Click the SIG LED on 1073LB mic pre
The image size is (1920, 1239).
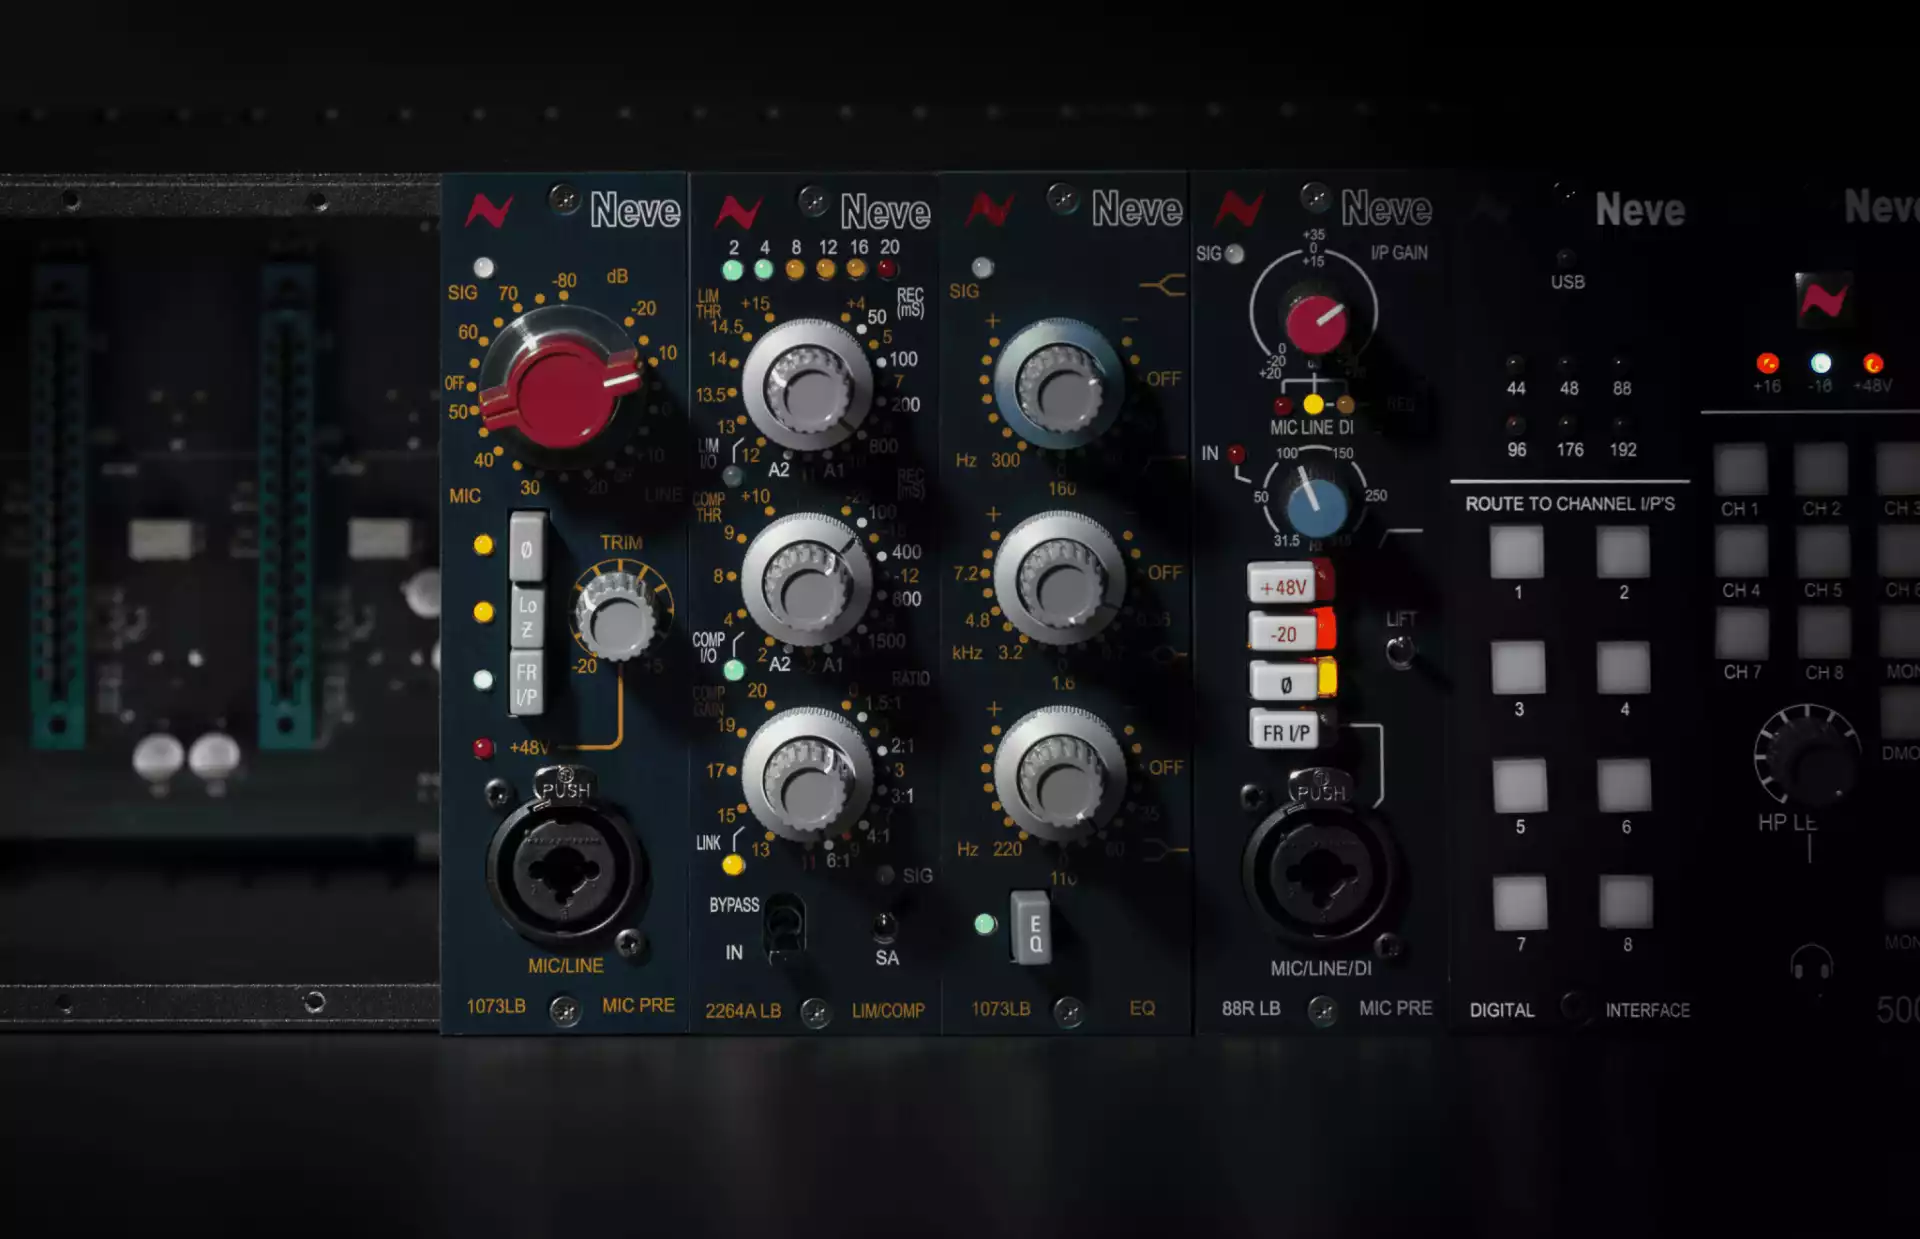pyautogui.click(x=484, y=267)
